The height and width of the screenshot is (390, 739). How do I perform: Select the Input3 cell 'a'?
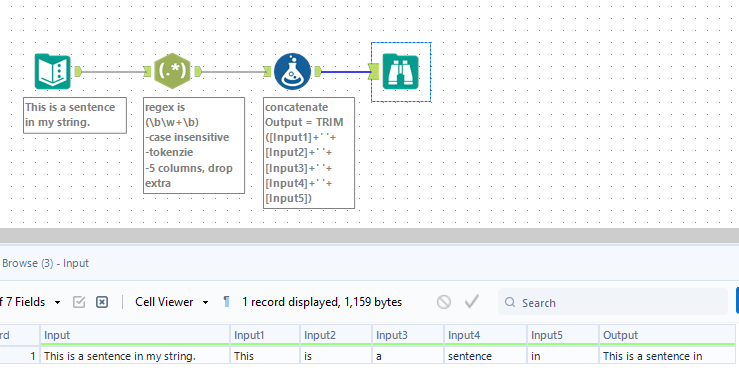point(408,356)
